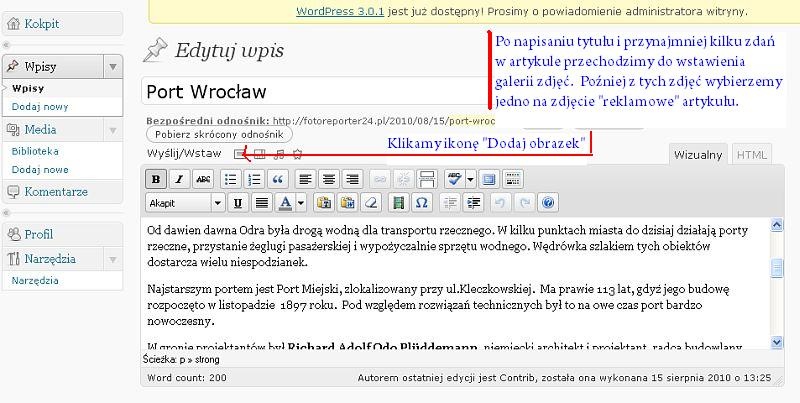Viewport: 800px width, 403px height.
Task: Toggle italic formatting
Action: [x=180, y=179]
